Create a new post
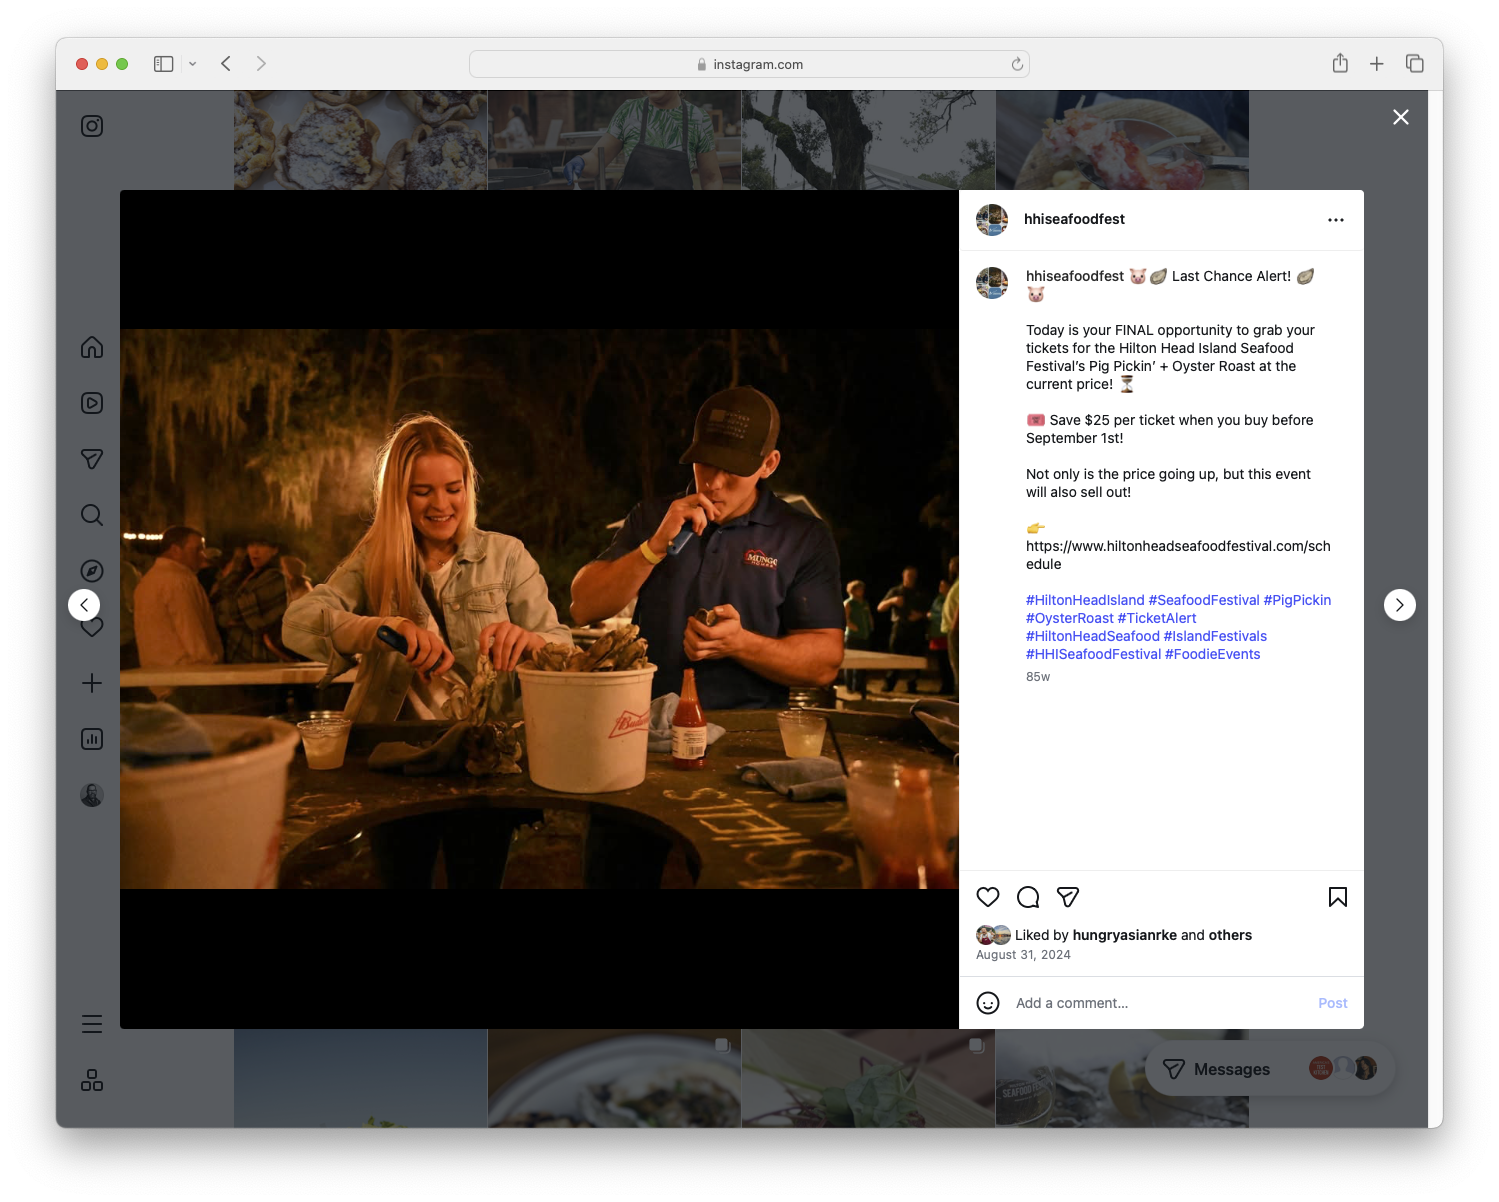The height and width of the screenshot is (1202, 1499). (x=91, y=683)
